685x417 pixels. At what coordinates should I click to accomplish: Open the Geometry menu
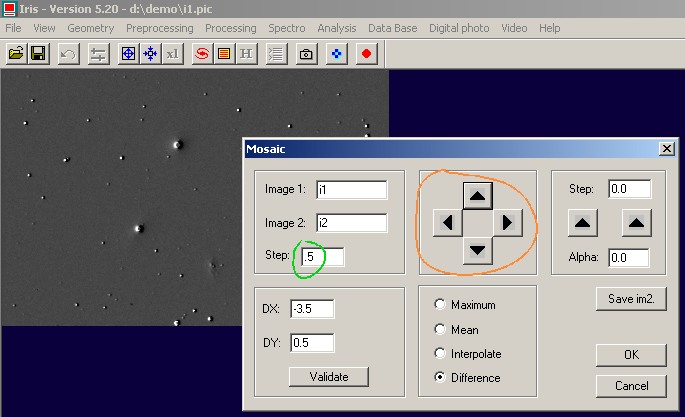pyautogui.click(x=90, y=28)
